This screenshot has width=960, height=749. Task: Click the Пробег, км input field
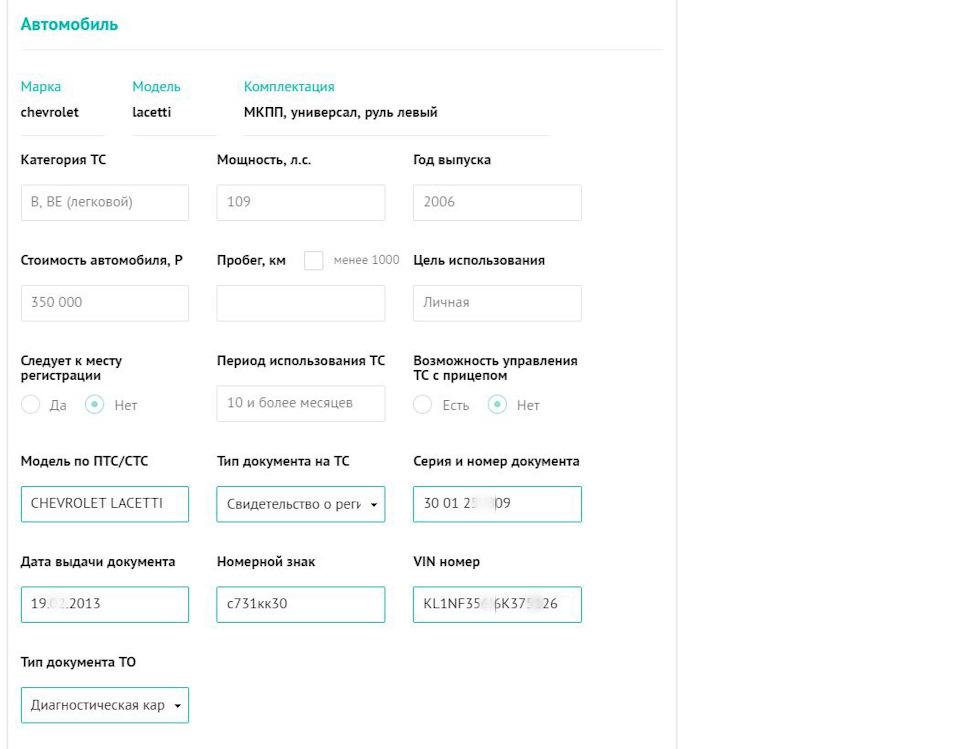pyautogui.click(x=301, y=303)
